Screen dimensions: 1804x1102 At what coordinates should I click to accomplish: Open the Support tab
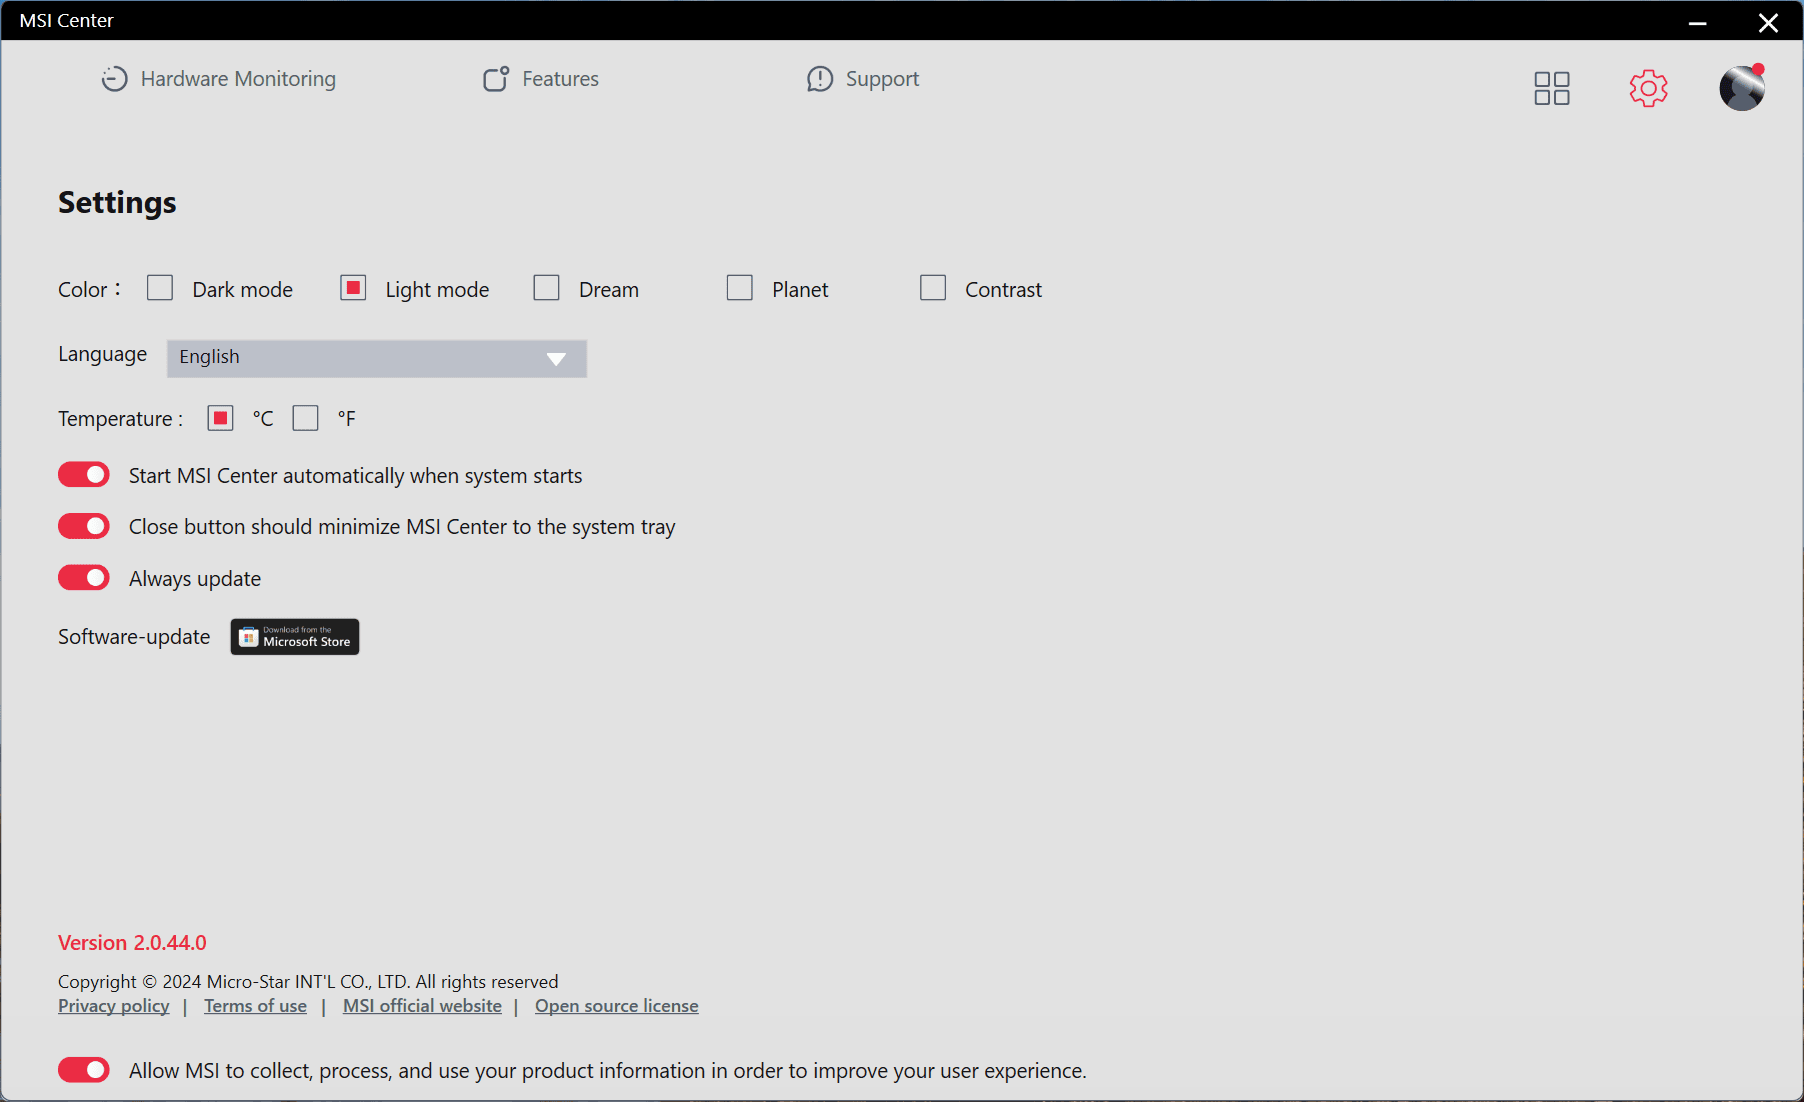[x=863, y=79]
